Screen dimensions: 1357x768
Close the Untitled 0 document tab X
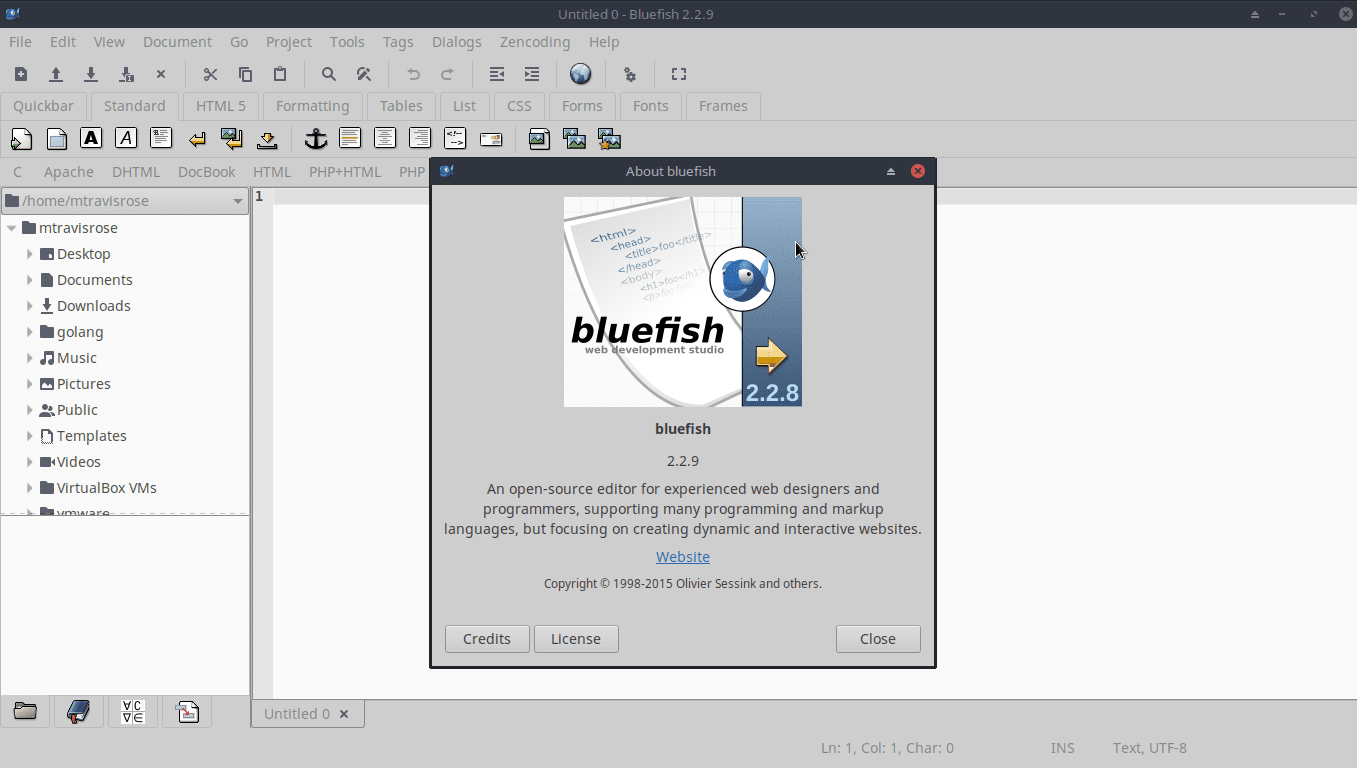[x=344, y=714]
